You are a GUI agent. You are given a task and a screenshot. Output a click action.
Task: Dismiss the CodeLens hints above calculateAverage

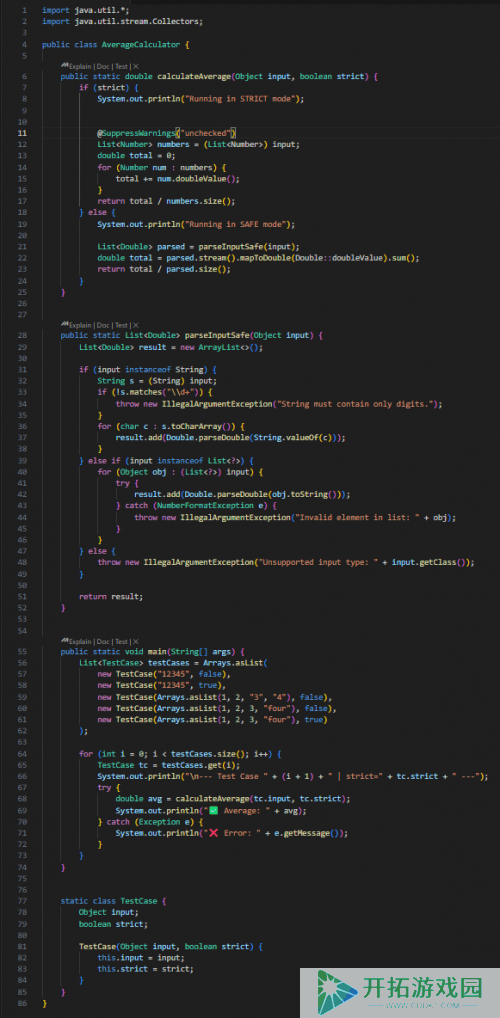tap(136, 66)
